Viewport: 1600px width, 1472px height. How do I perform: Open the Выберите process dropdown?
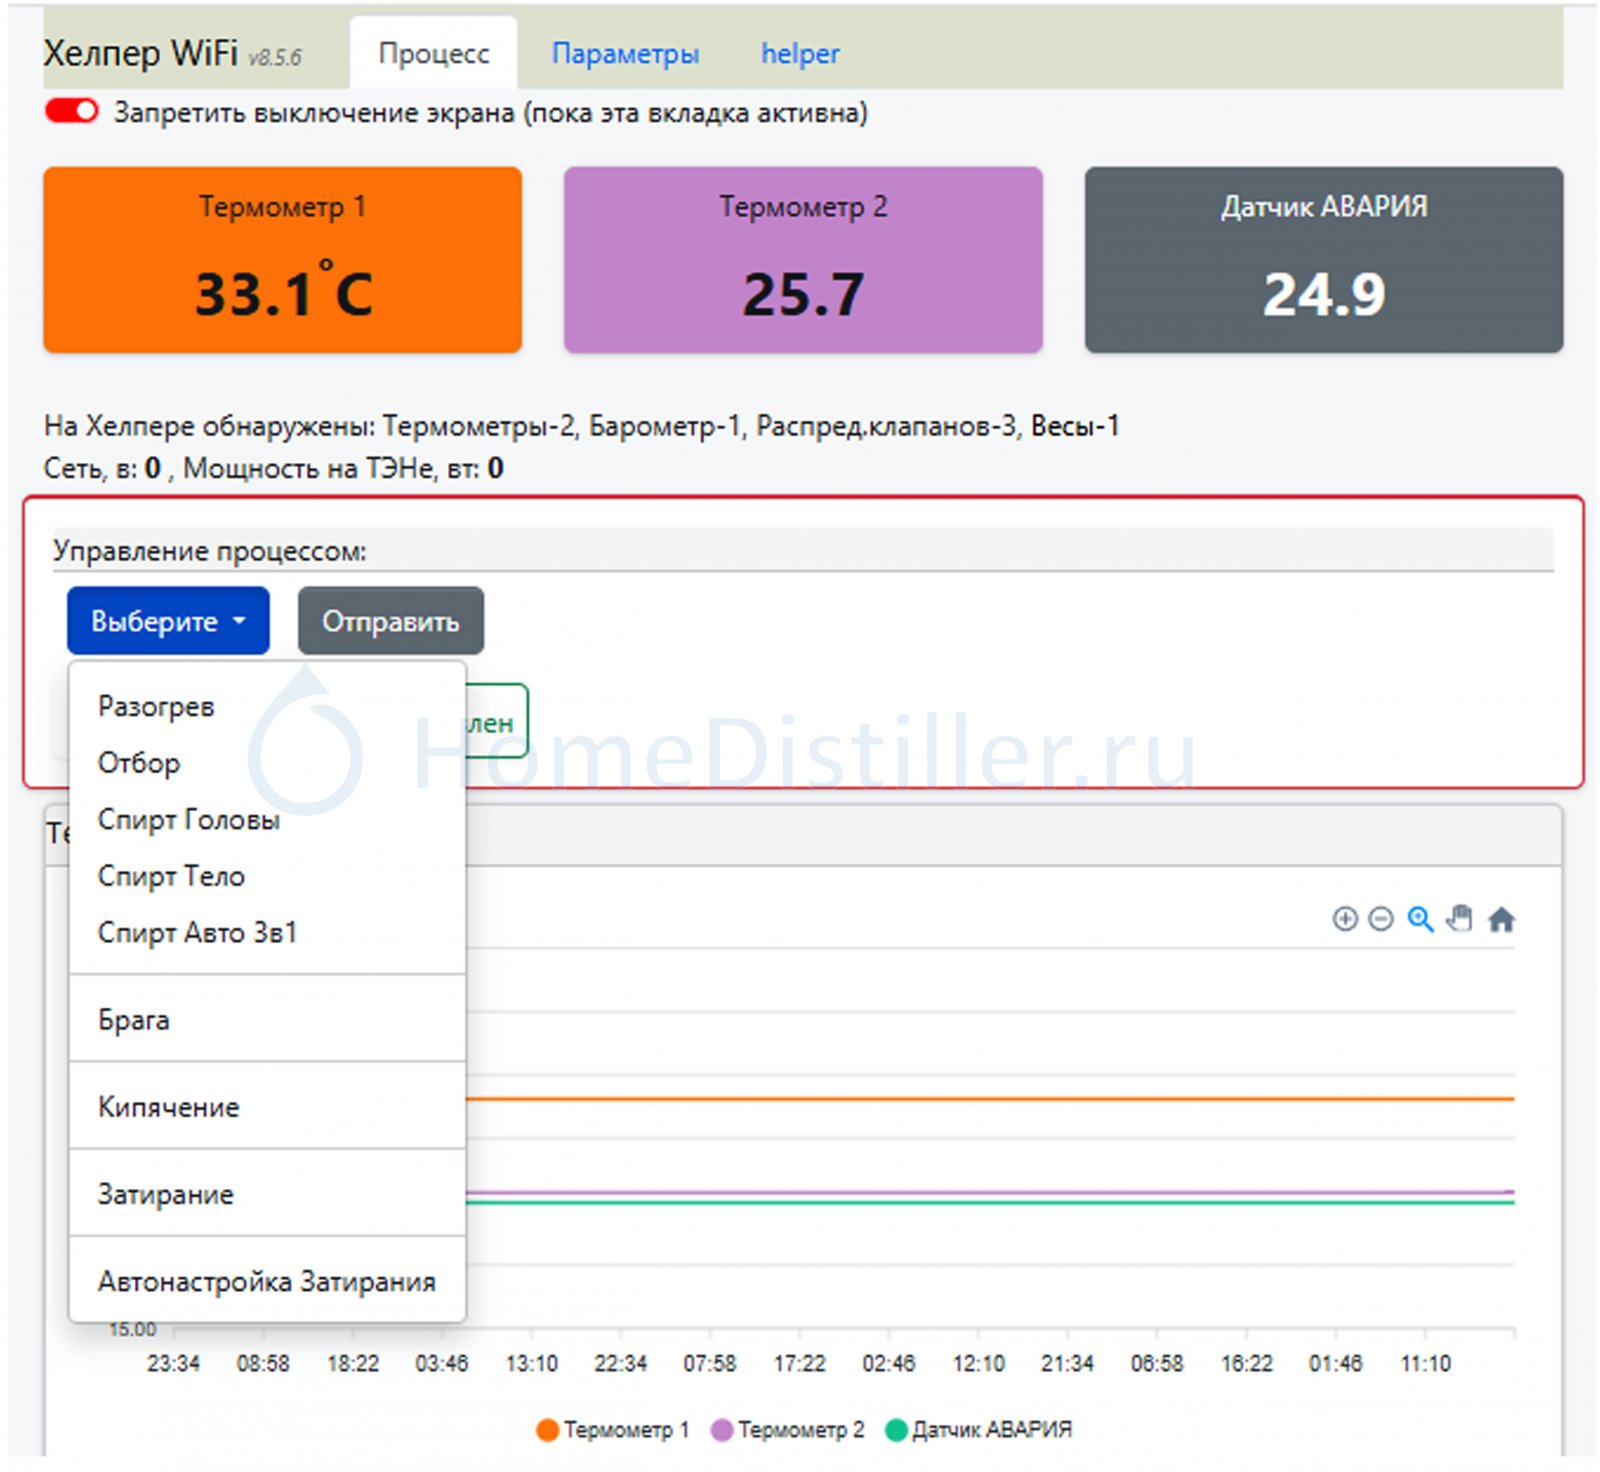[x=168, y=621]
